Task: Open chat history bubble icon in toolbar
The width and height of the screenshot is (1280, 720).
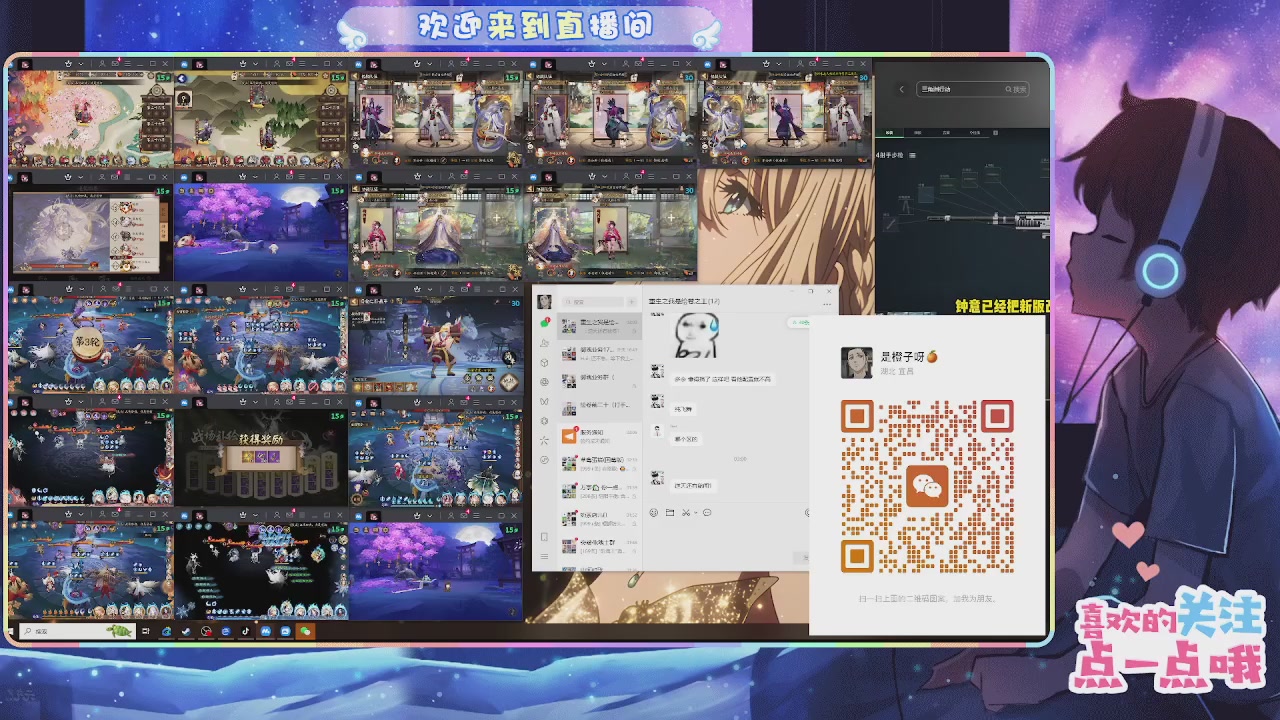Action: (x=707, y=513)
